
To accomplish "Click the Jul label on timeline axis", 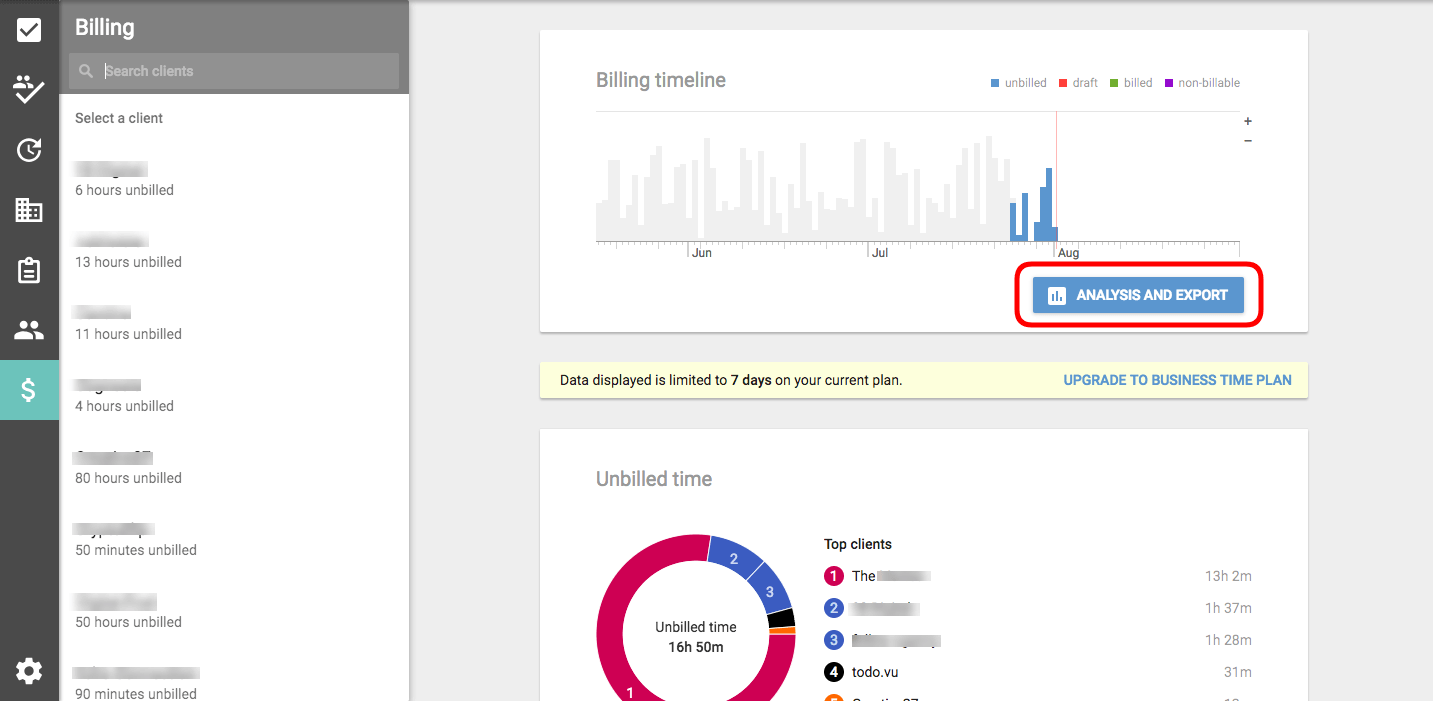I will (x=880, y=253).
